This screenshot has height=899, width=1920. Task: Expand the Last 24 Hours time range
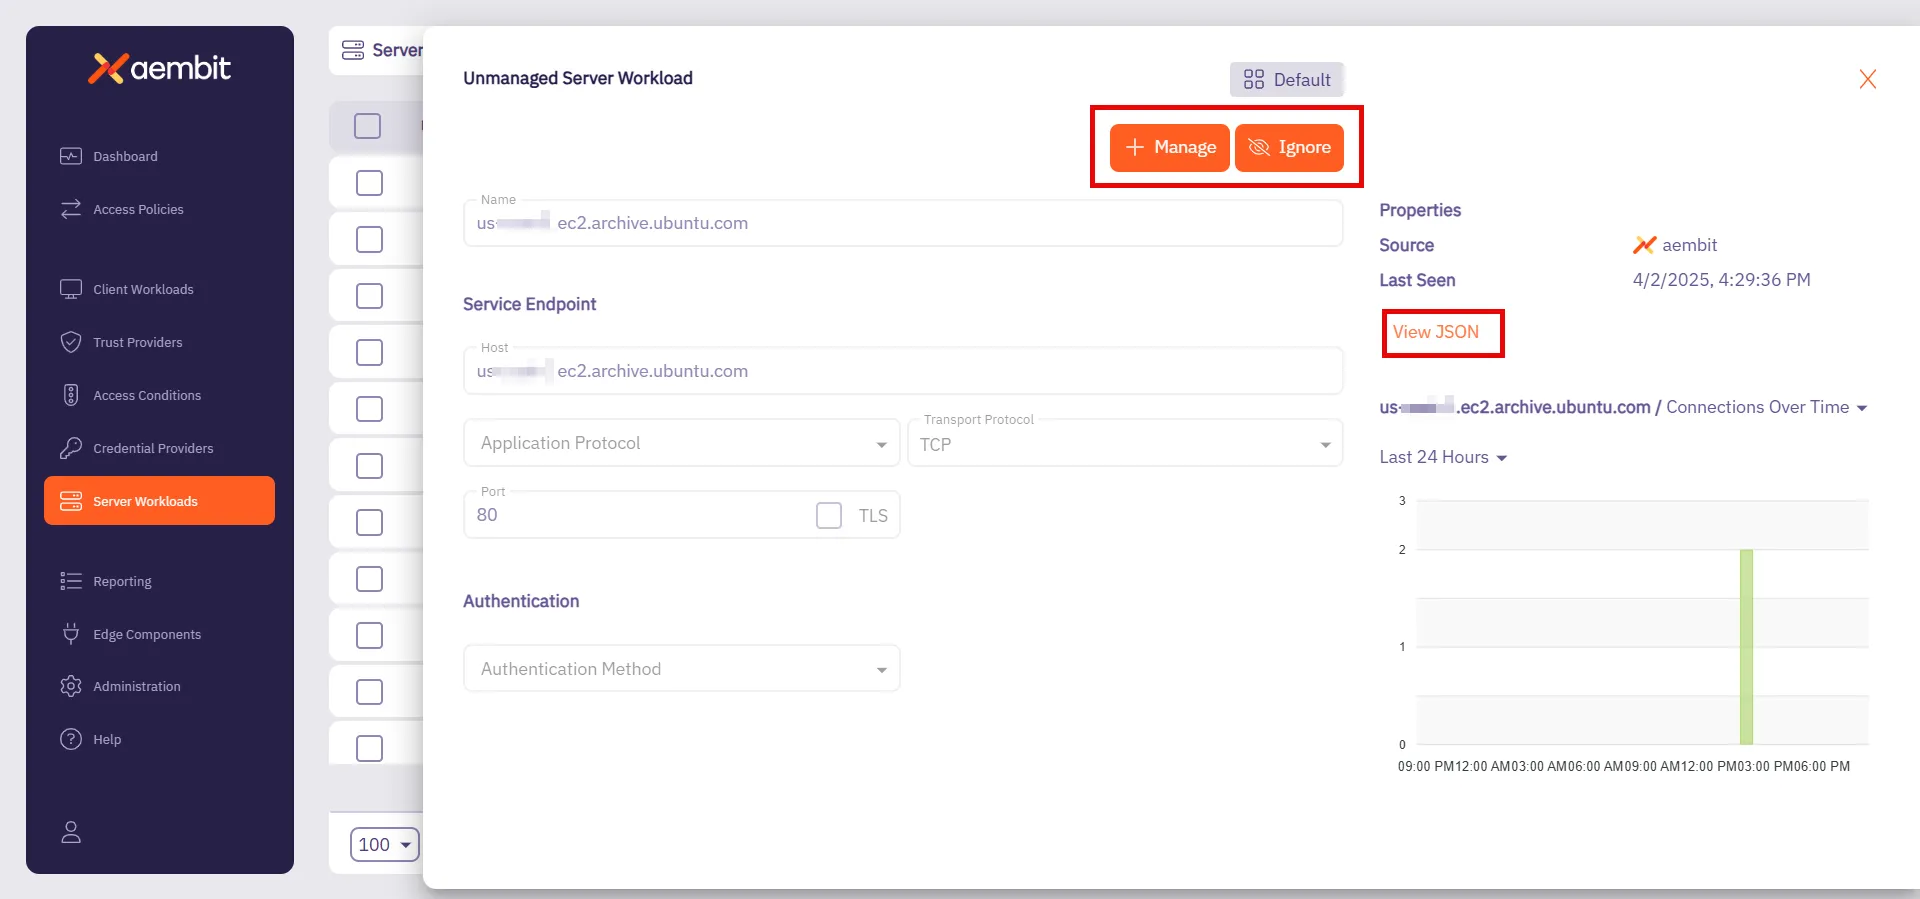pos(1443,457)
